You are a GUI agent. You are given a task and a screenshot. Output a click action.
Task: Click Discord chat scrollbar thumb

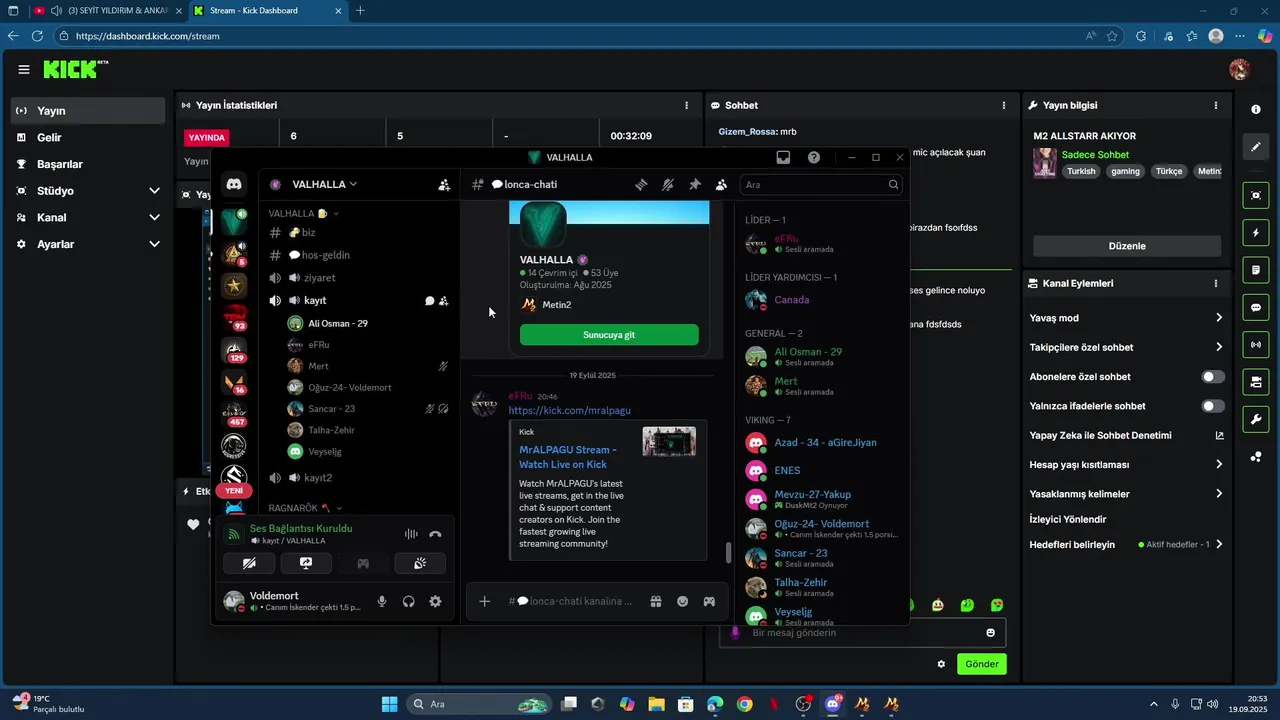pos(728,552)
